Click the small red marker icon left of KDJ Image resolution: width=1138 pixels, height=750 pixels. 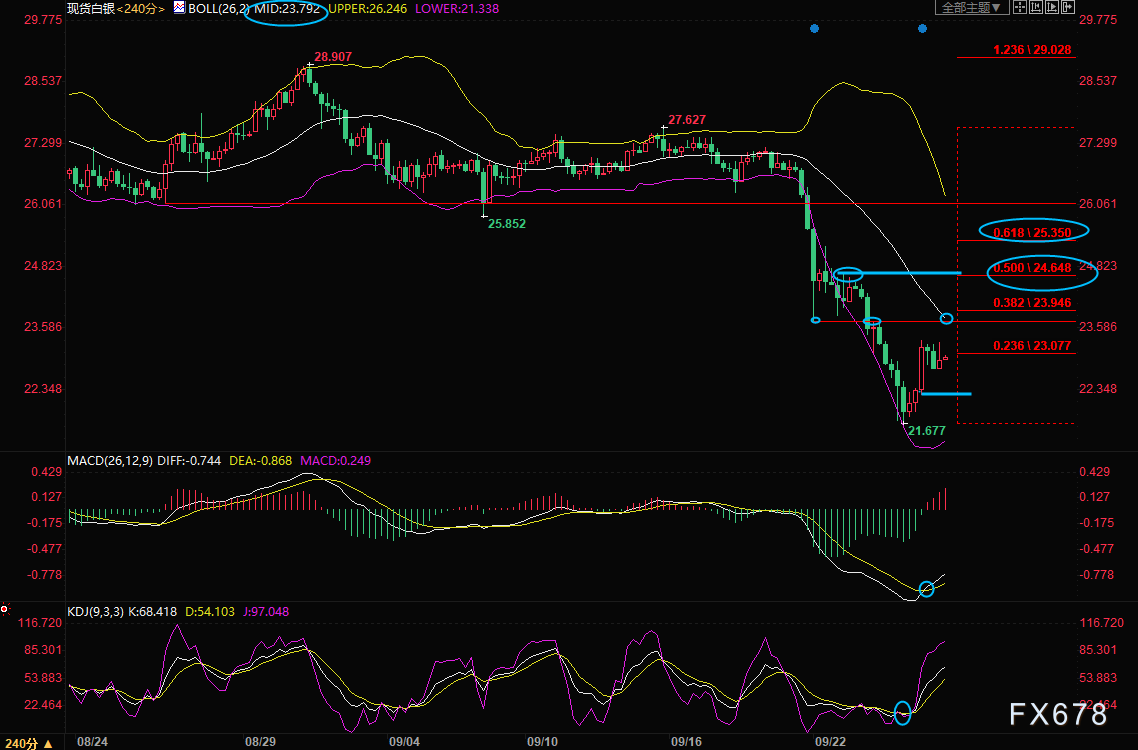point(4,608)
